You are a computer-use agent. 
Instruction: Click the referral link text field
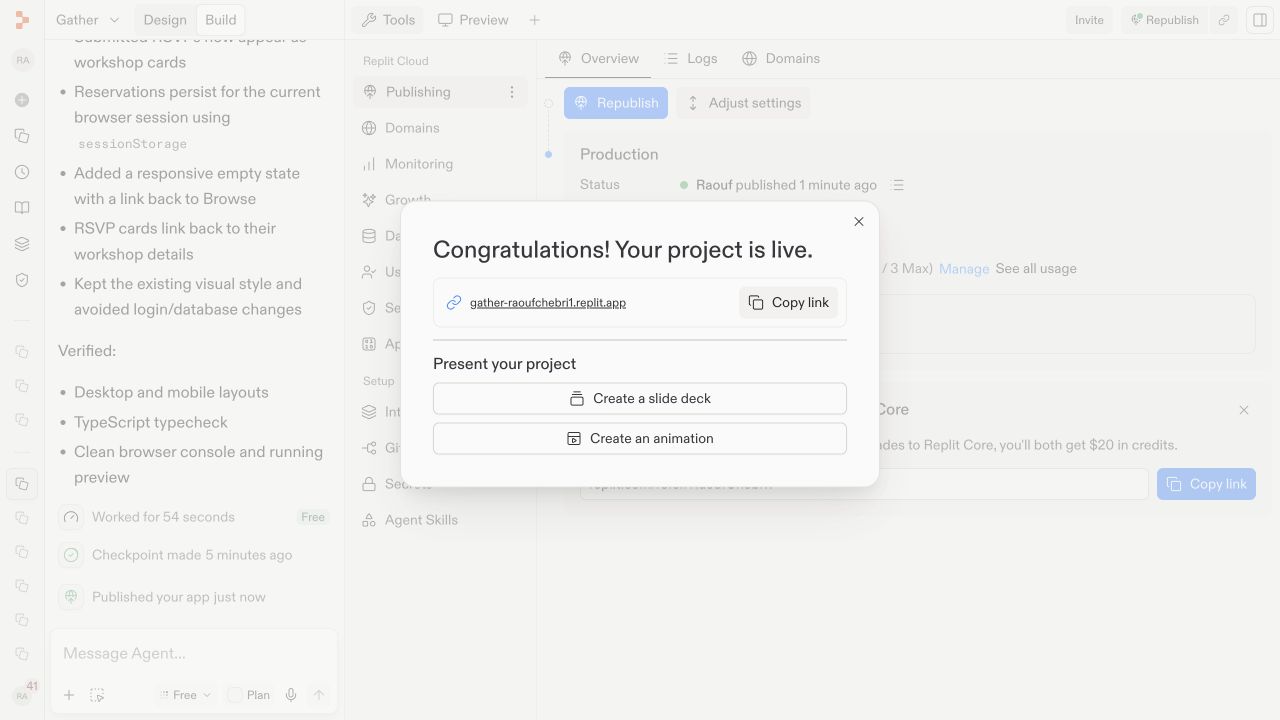coord(864,484)
